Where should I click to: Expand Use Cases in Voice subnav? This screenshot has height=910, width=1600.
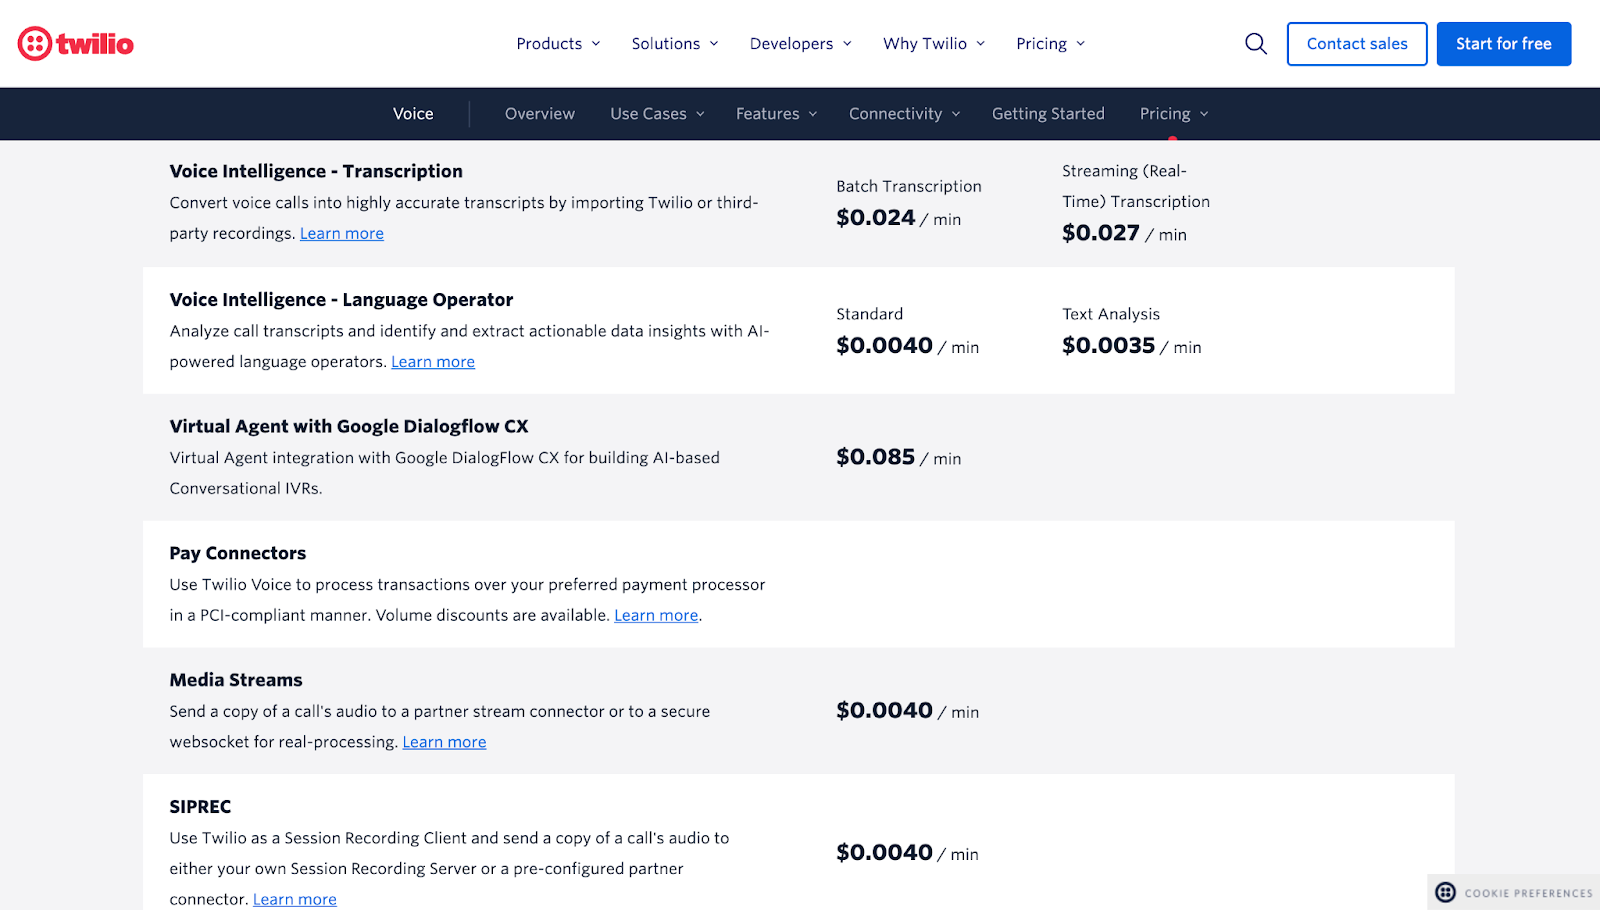pyautogui.click(x=657, y=114)
